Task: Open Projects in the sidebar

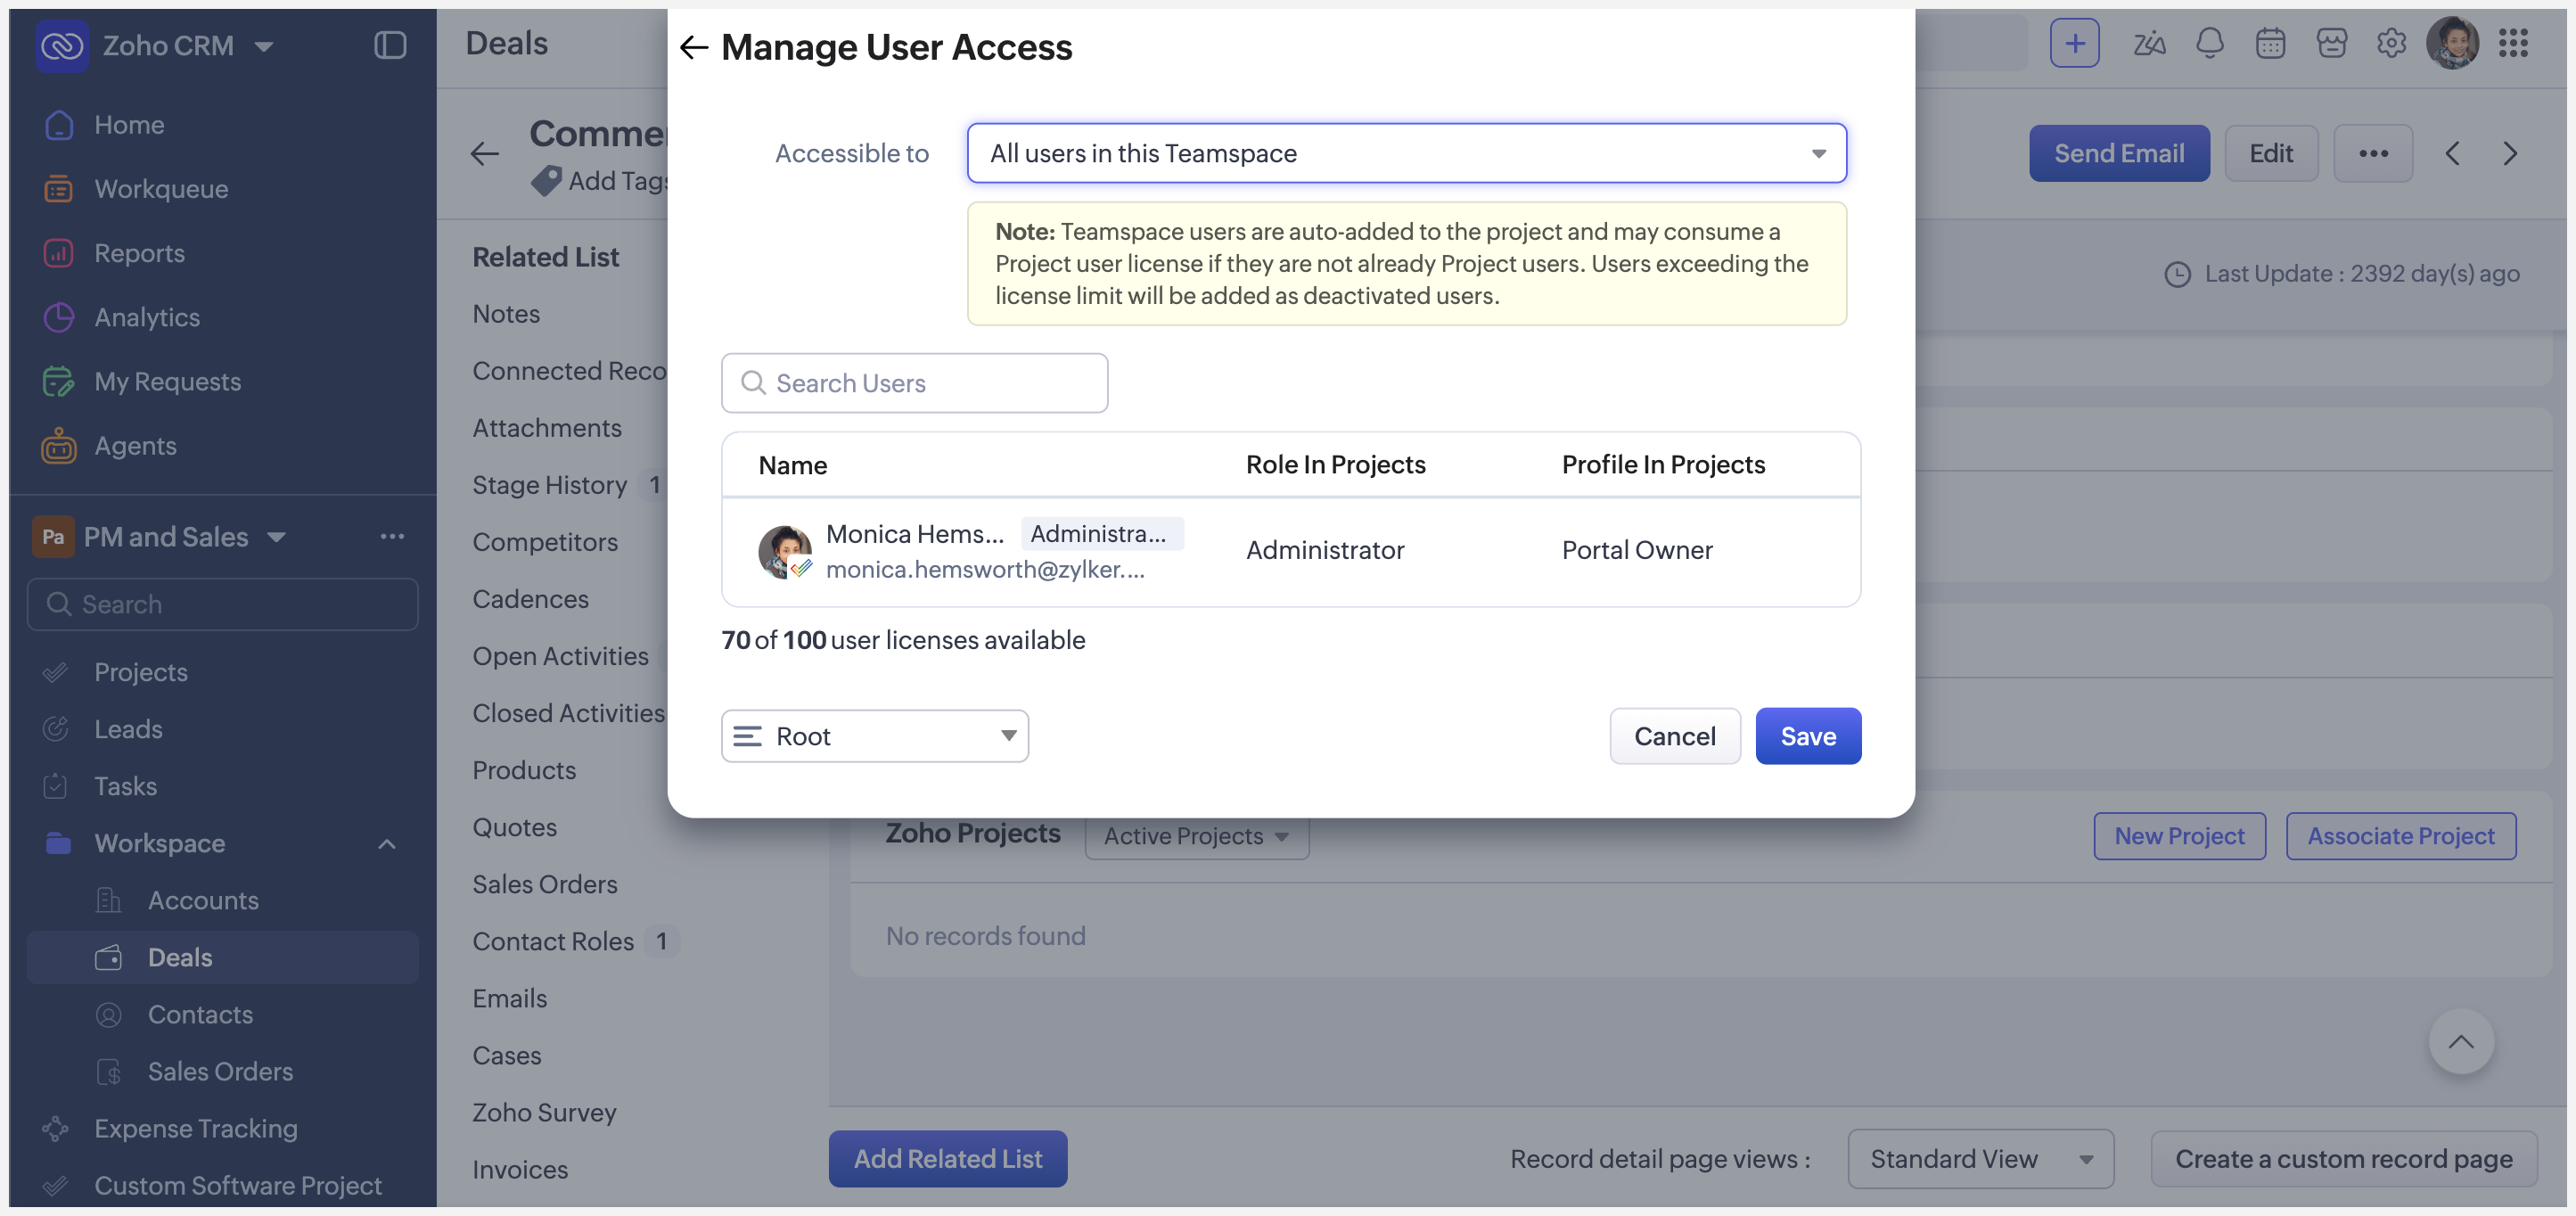Action: [141, 671]
